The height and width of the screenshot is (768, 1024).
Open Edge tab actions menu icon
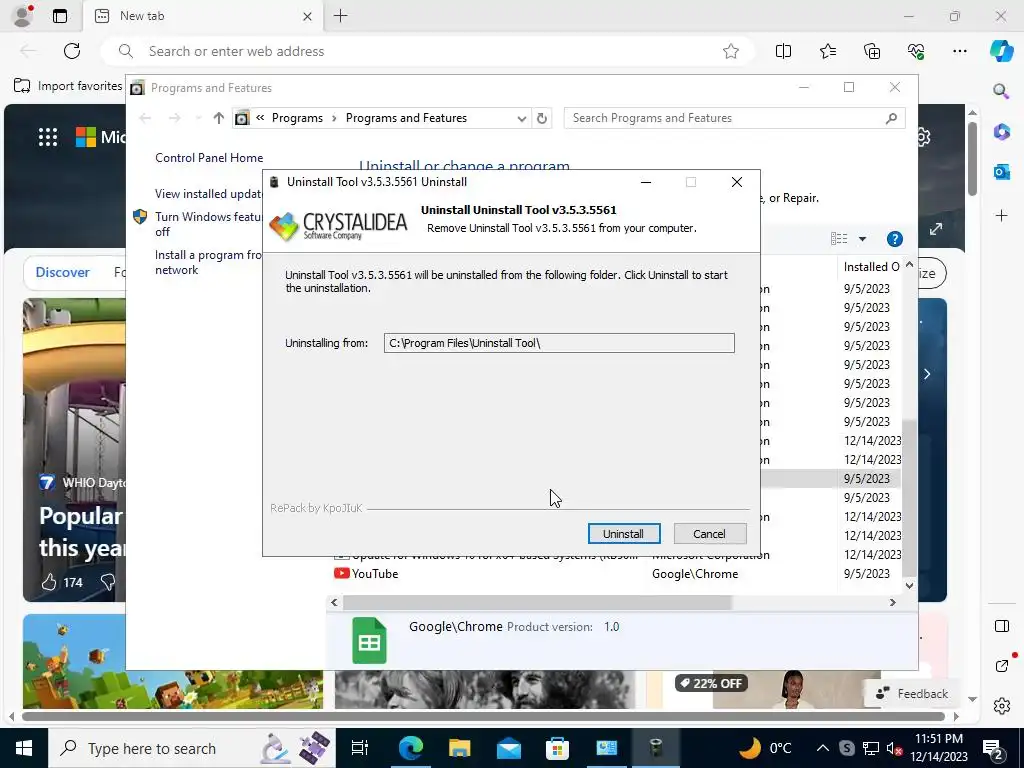60,16
